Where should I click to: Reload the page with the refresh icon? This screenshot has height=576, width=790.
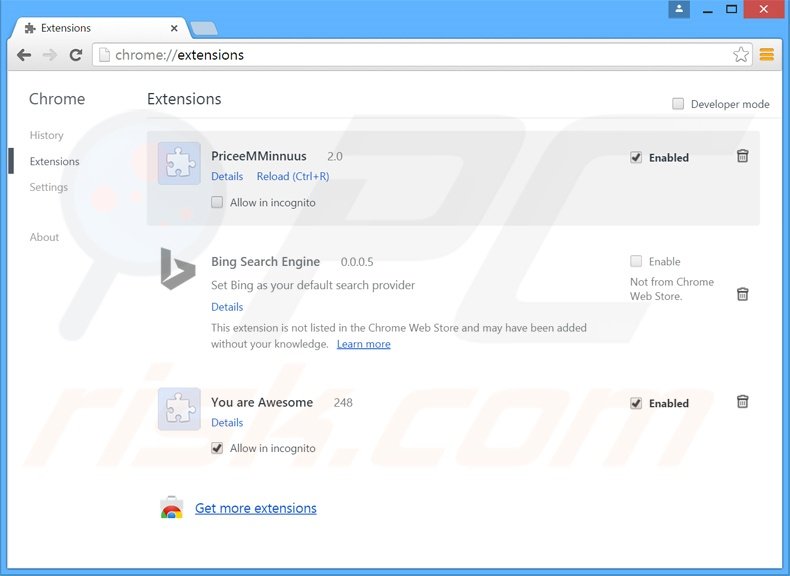(76, 55)
